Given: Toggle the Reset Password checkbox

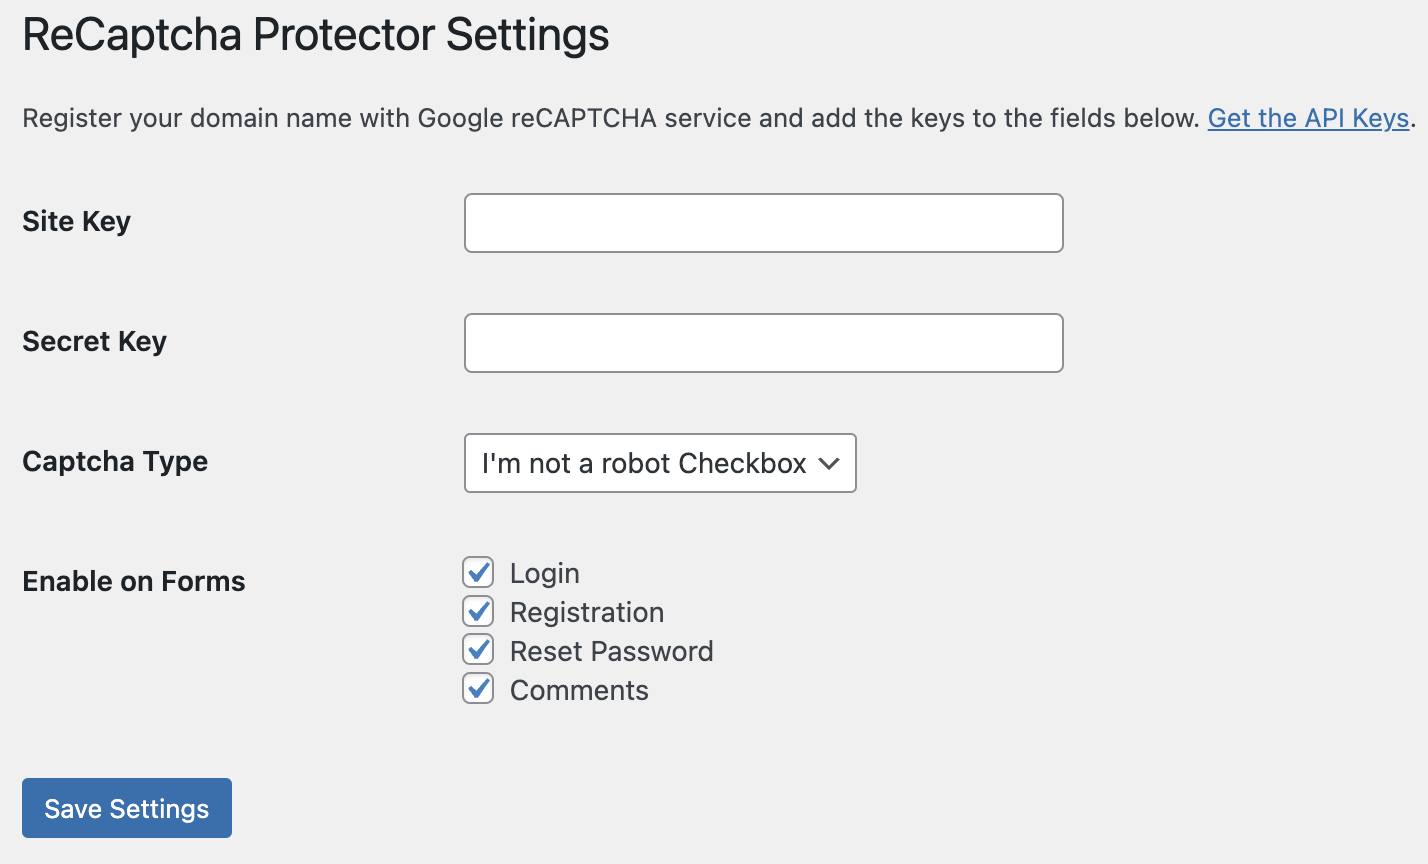Looking at the screenshot, I should click(x=478, y=650).
